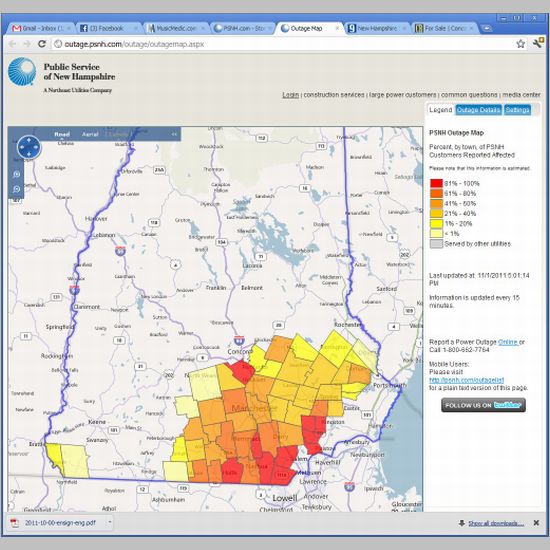550x550 pixels.
Task: Zoom out using the map magnifier icon
Action: point(16,189)
